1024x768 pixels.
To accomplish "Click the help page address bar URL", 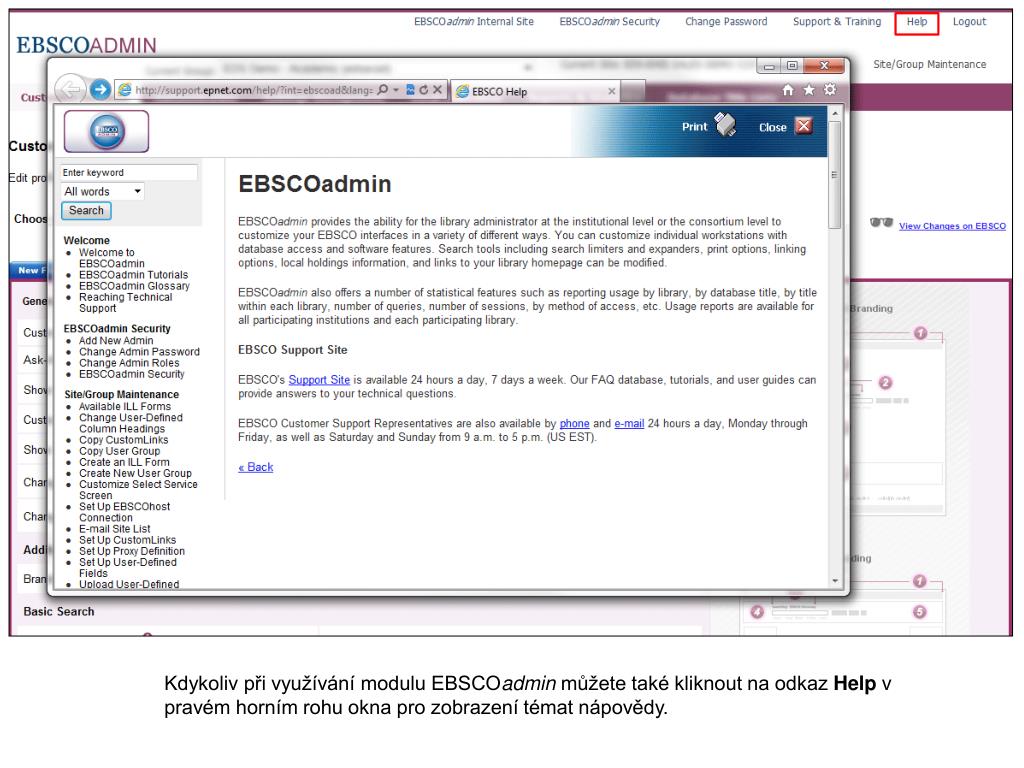I will point(254,91).
